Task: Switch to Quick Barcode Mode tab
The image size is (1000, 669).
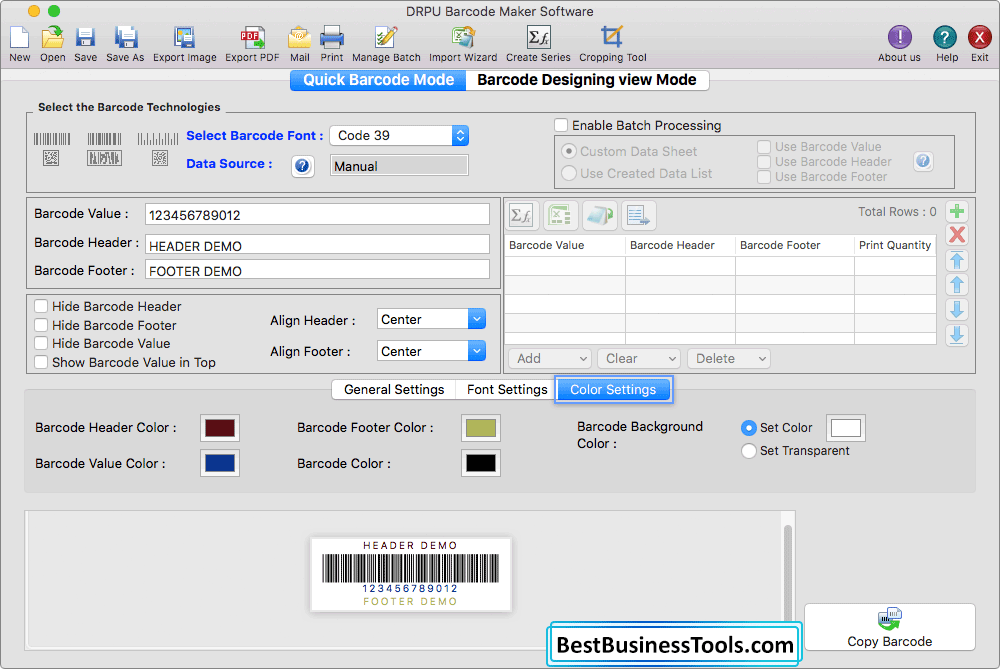Action: click(378, 80)
